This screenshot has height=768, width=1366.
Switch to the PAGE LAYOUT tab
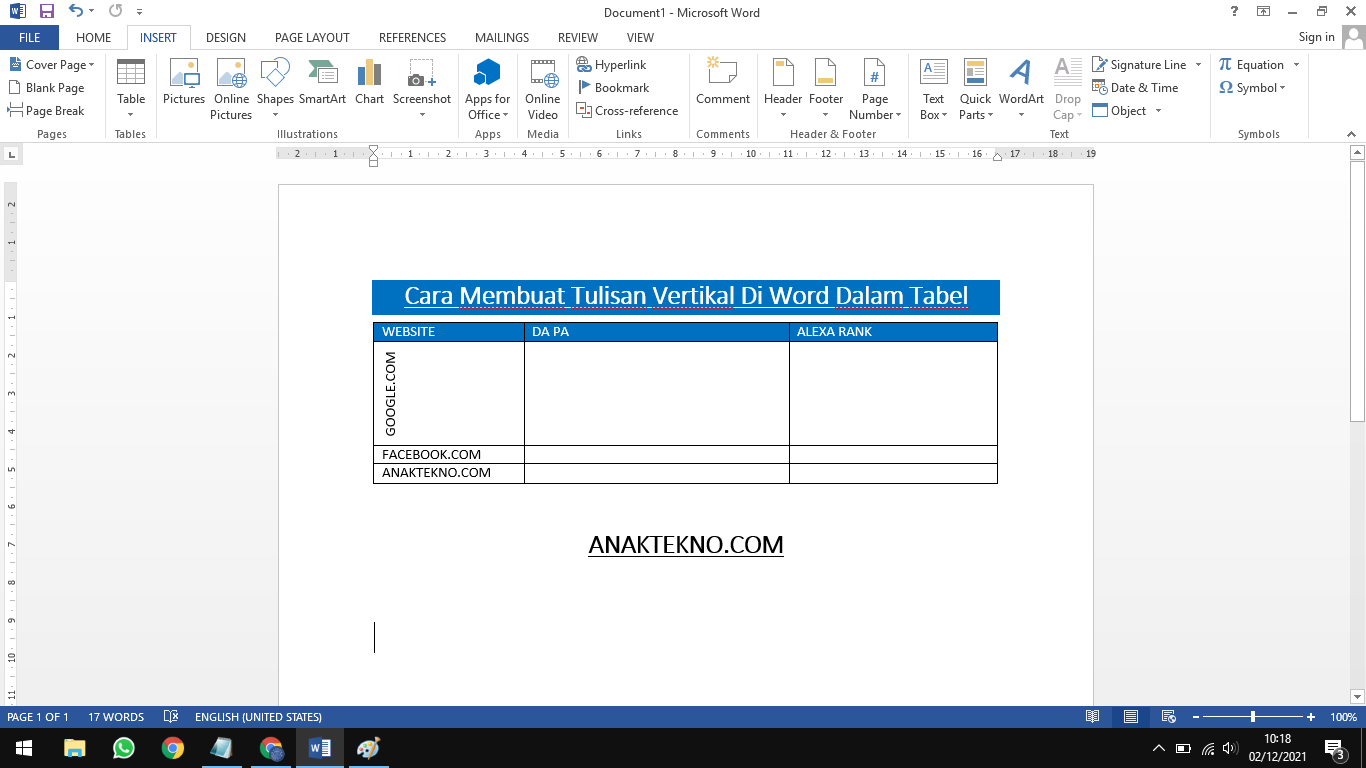pyautogui.click(x=312, y=38)
